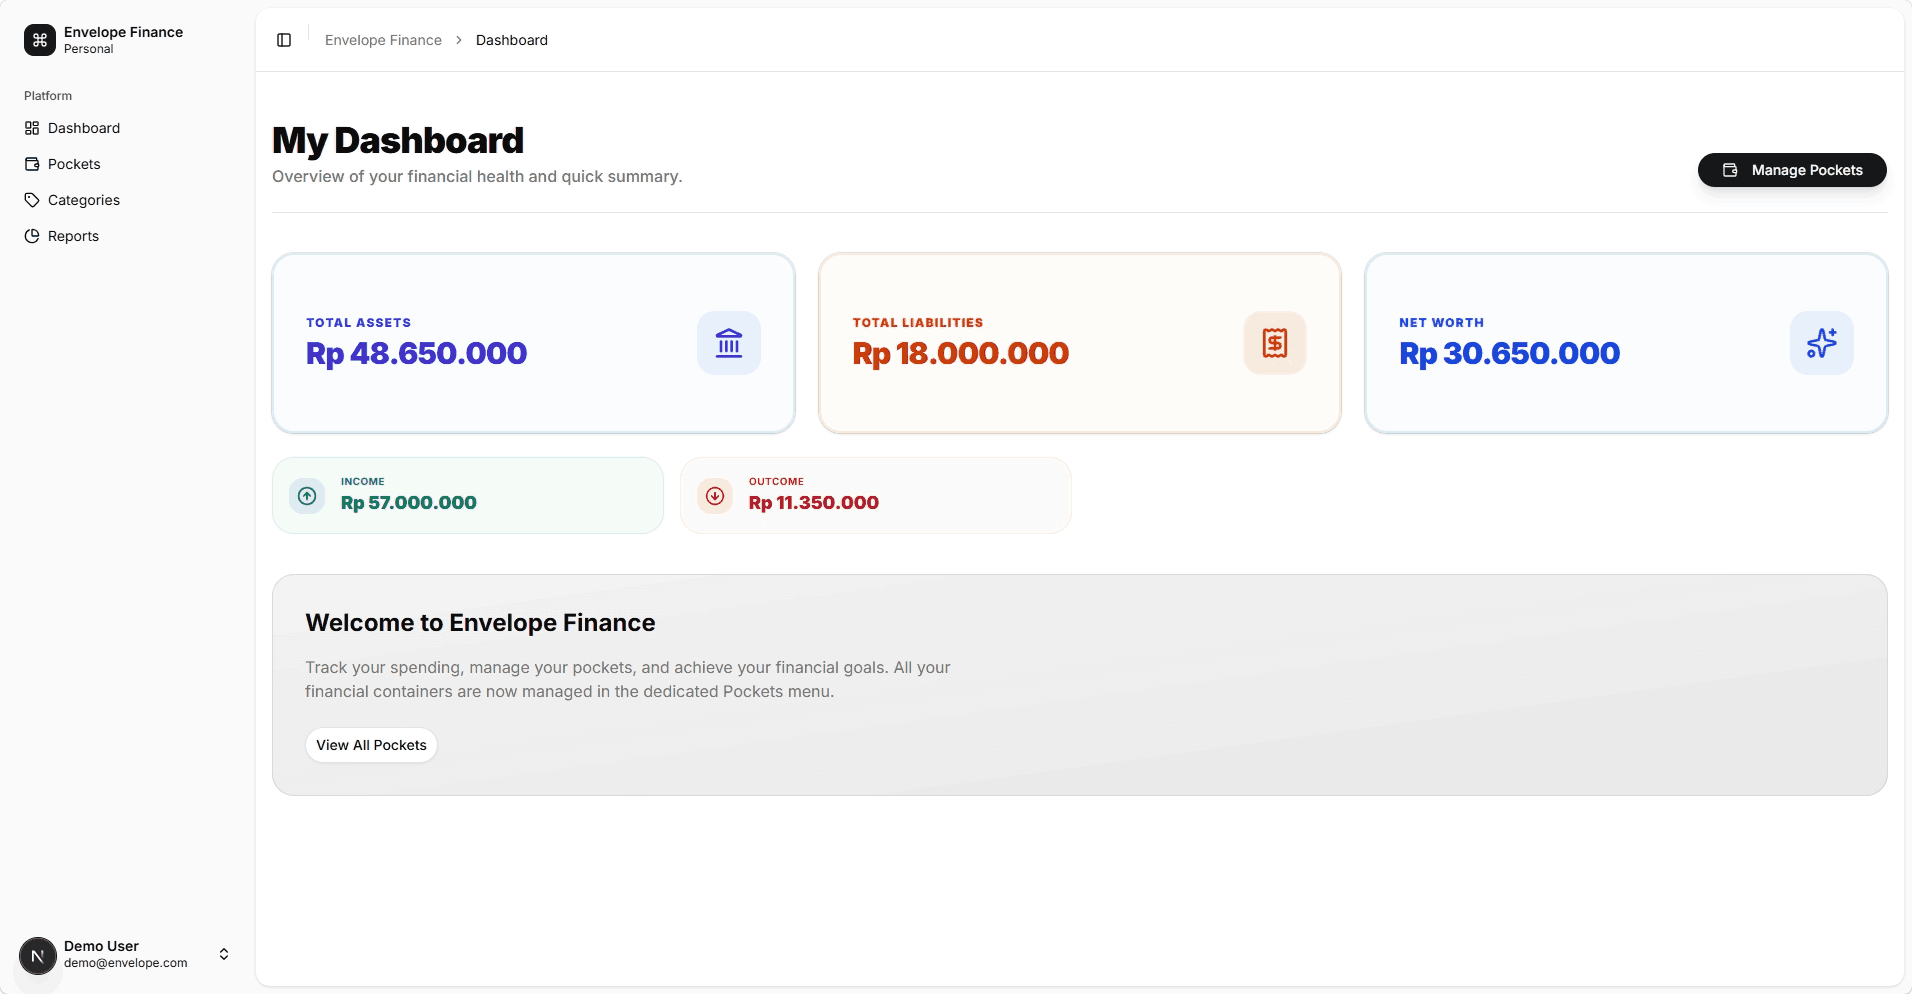Click the Manage Pockets button
Viewport: 1912px width, 994px height.
click(1792, 170)
